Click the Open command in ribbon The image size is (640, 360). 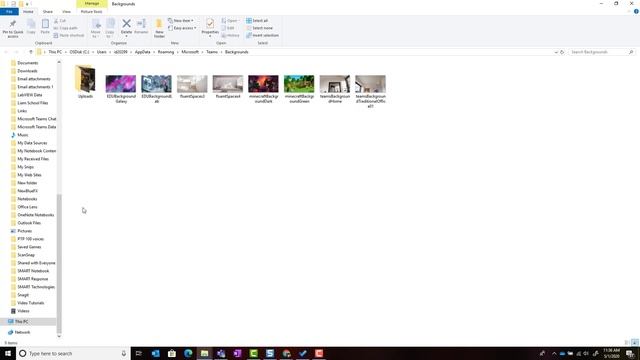coord(230,20)
